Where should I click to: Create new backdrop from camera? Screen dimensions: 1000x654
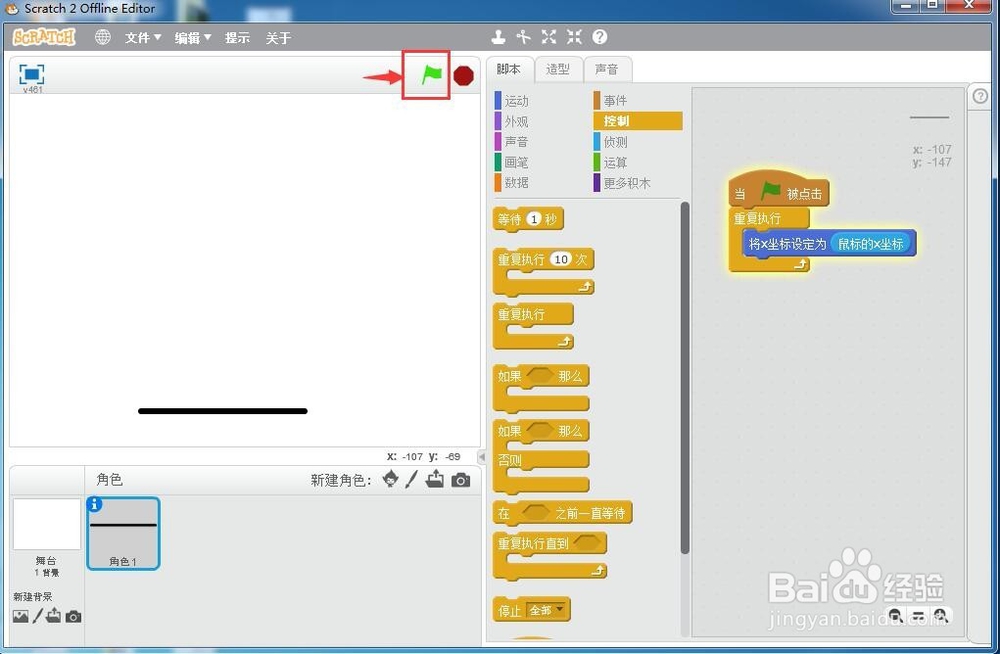(x=73, y=616)
